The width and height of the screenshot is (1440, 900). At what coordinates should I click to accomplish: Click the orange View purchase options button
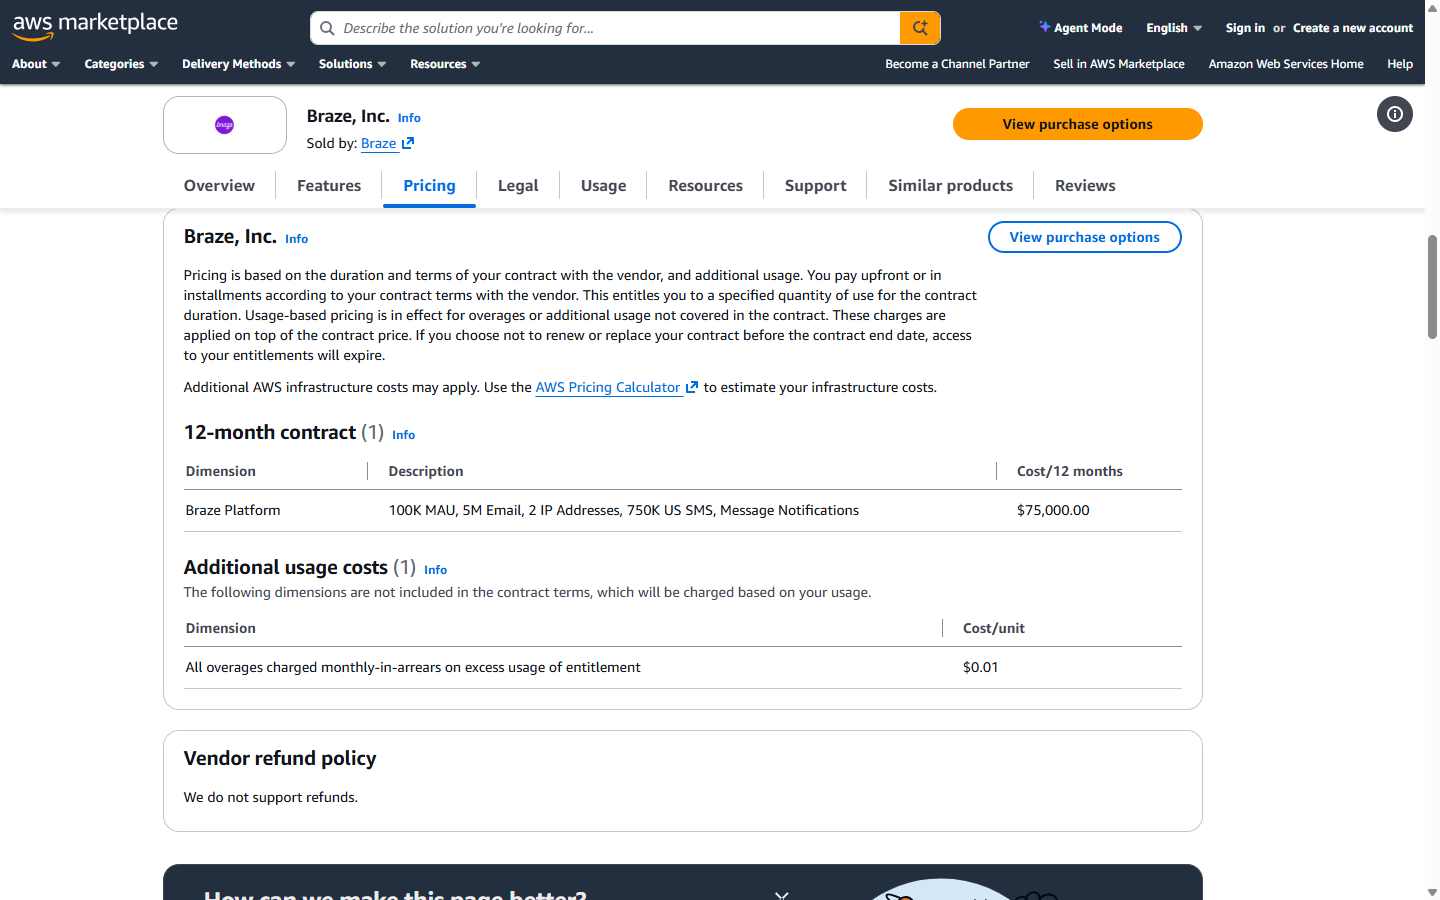(1077, 124)
